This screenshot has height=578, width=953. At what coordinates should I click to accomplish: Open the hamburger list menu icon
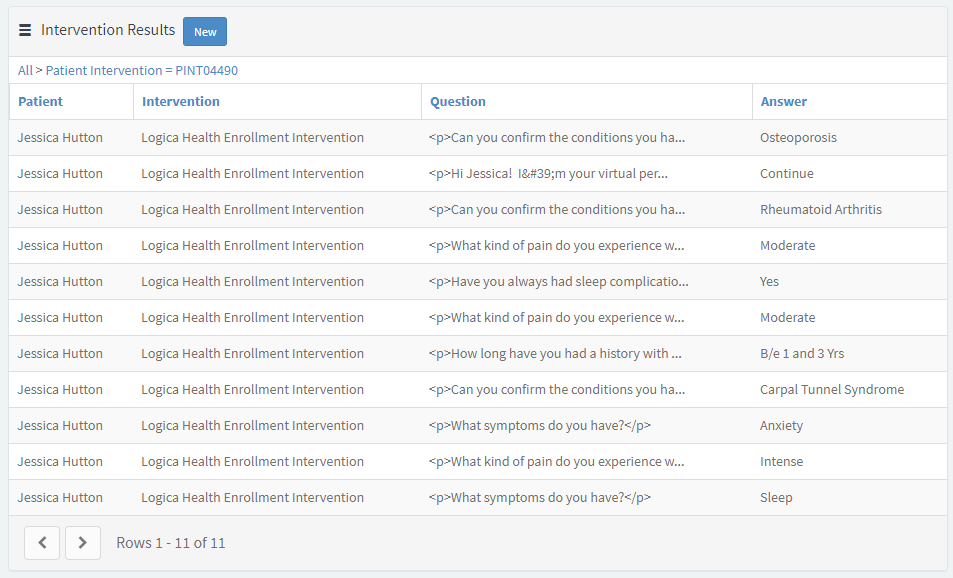(25, 30)
